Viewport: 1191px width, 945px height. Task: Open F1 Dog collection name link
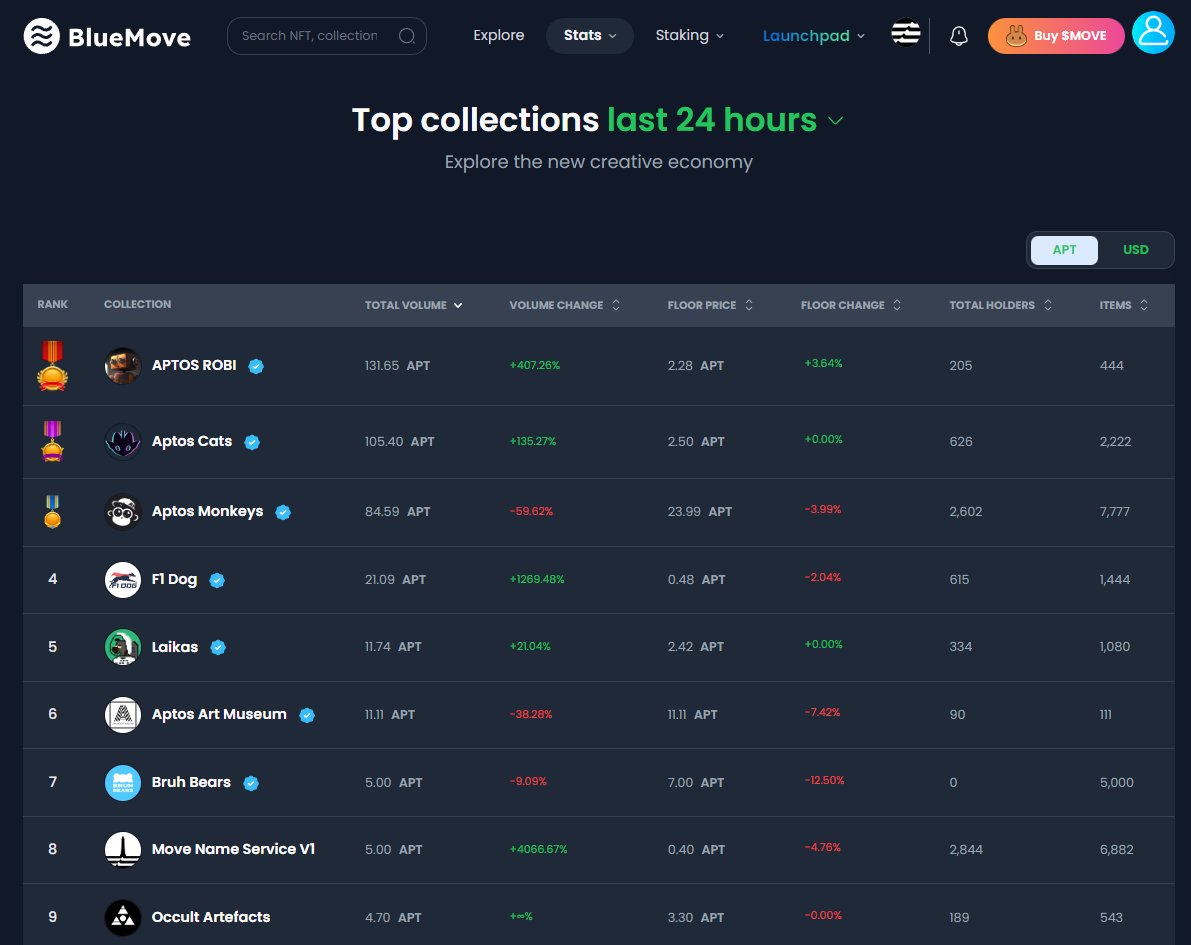[174, 580]
